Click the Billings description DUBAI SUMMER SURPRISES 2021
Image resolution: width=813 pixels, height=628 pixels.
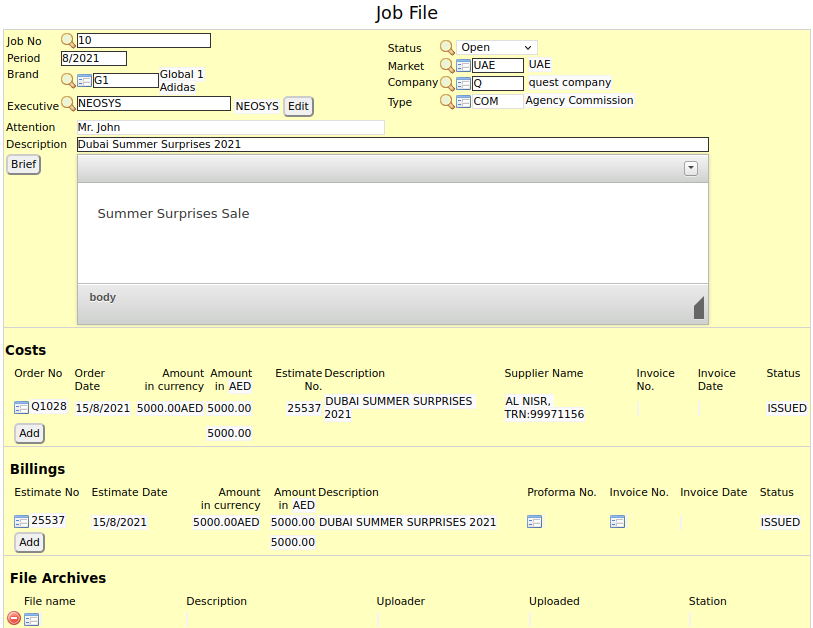click(x=408, y=522)
